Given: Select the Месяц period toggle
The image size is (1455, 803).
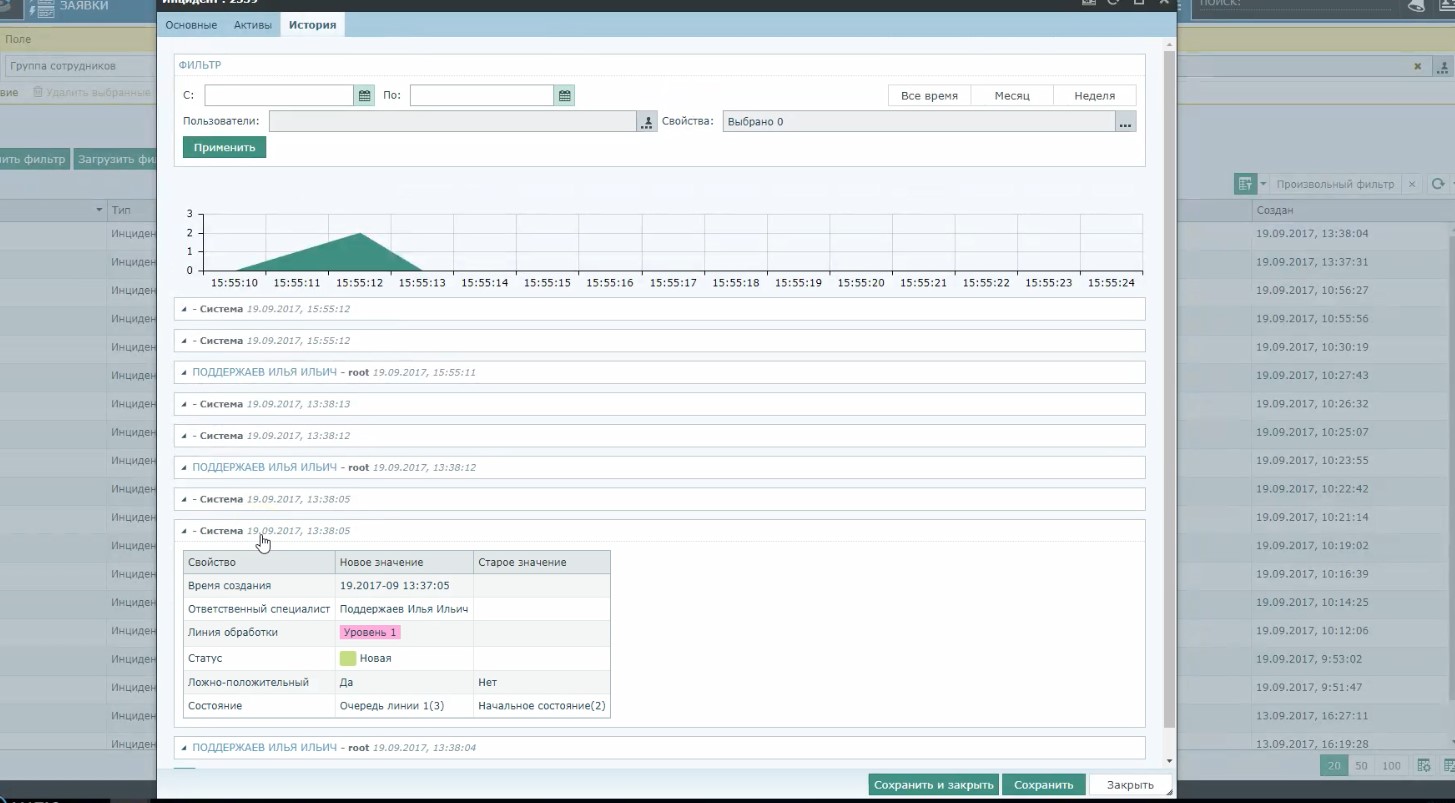Looking at the screenshot, I should pyautogui.click(x=1012, y=96).
